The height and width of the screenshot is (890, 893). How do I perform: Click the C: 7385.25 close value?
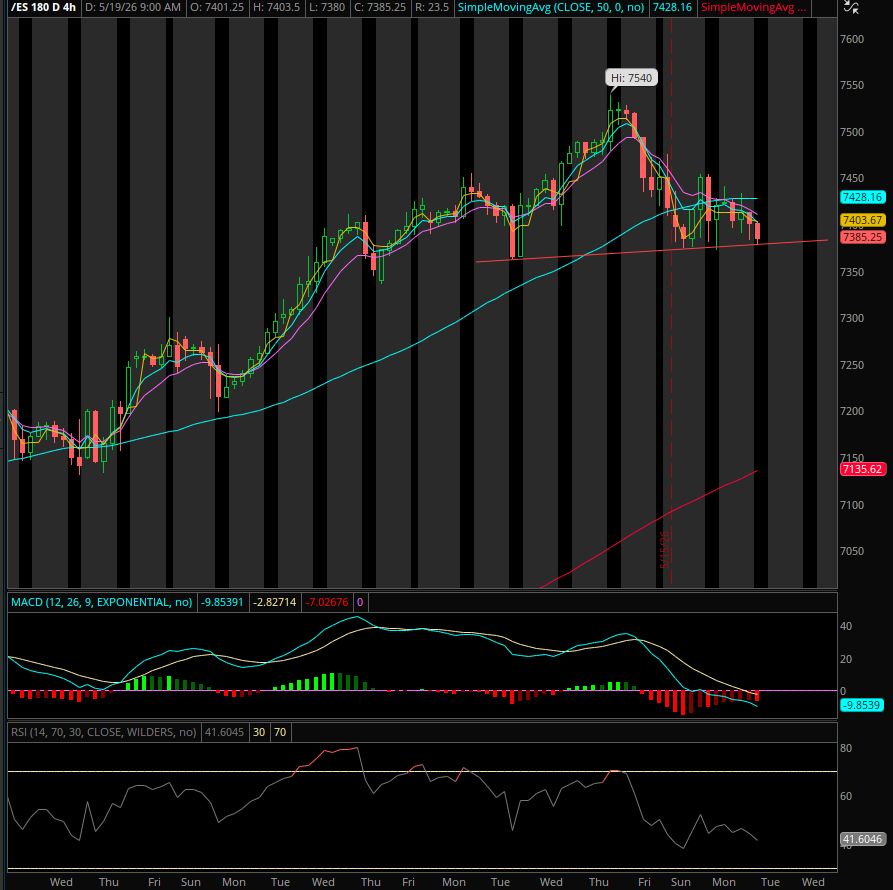tap(378, 7)
